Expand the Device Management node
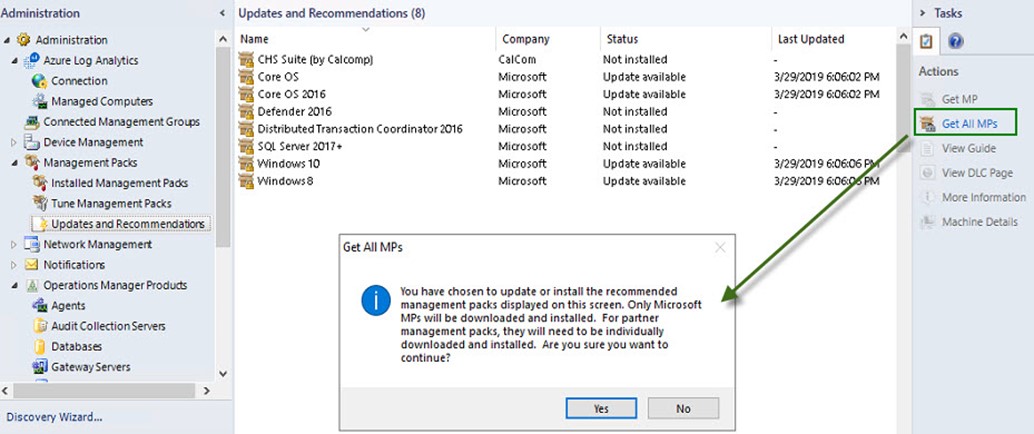The height and width of the screenshot is (434, 1034). [14, 142]
